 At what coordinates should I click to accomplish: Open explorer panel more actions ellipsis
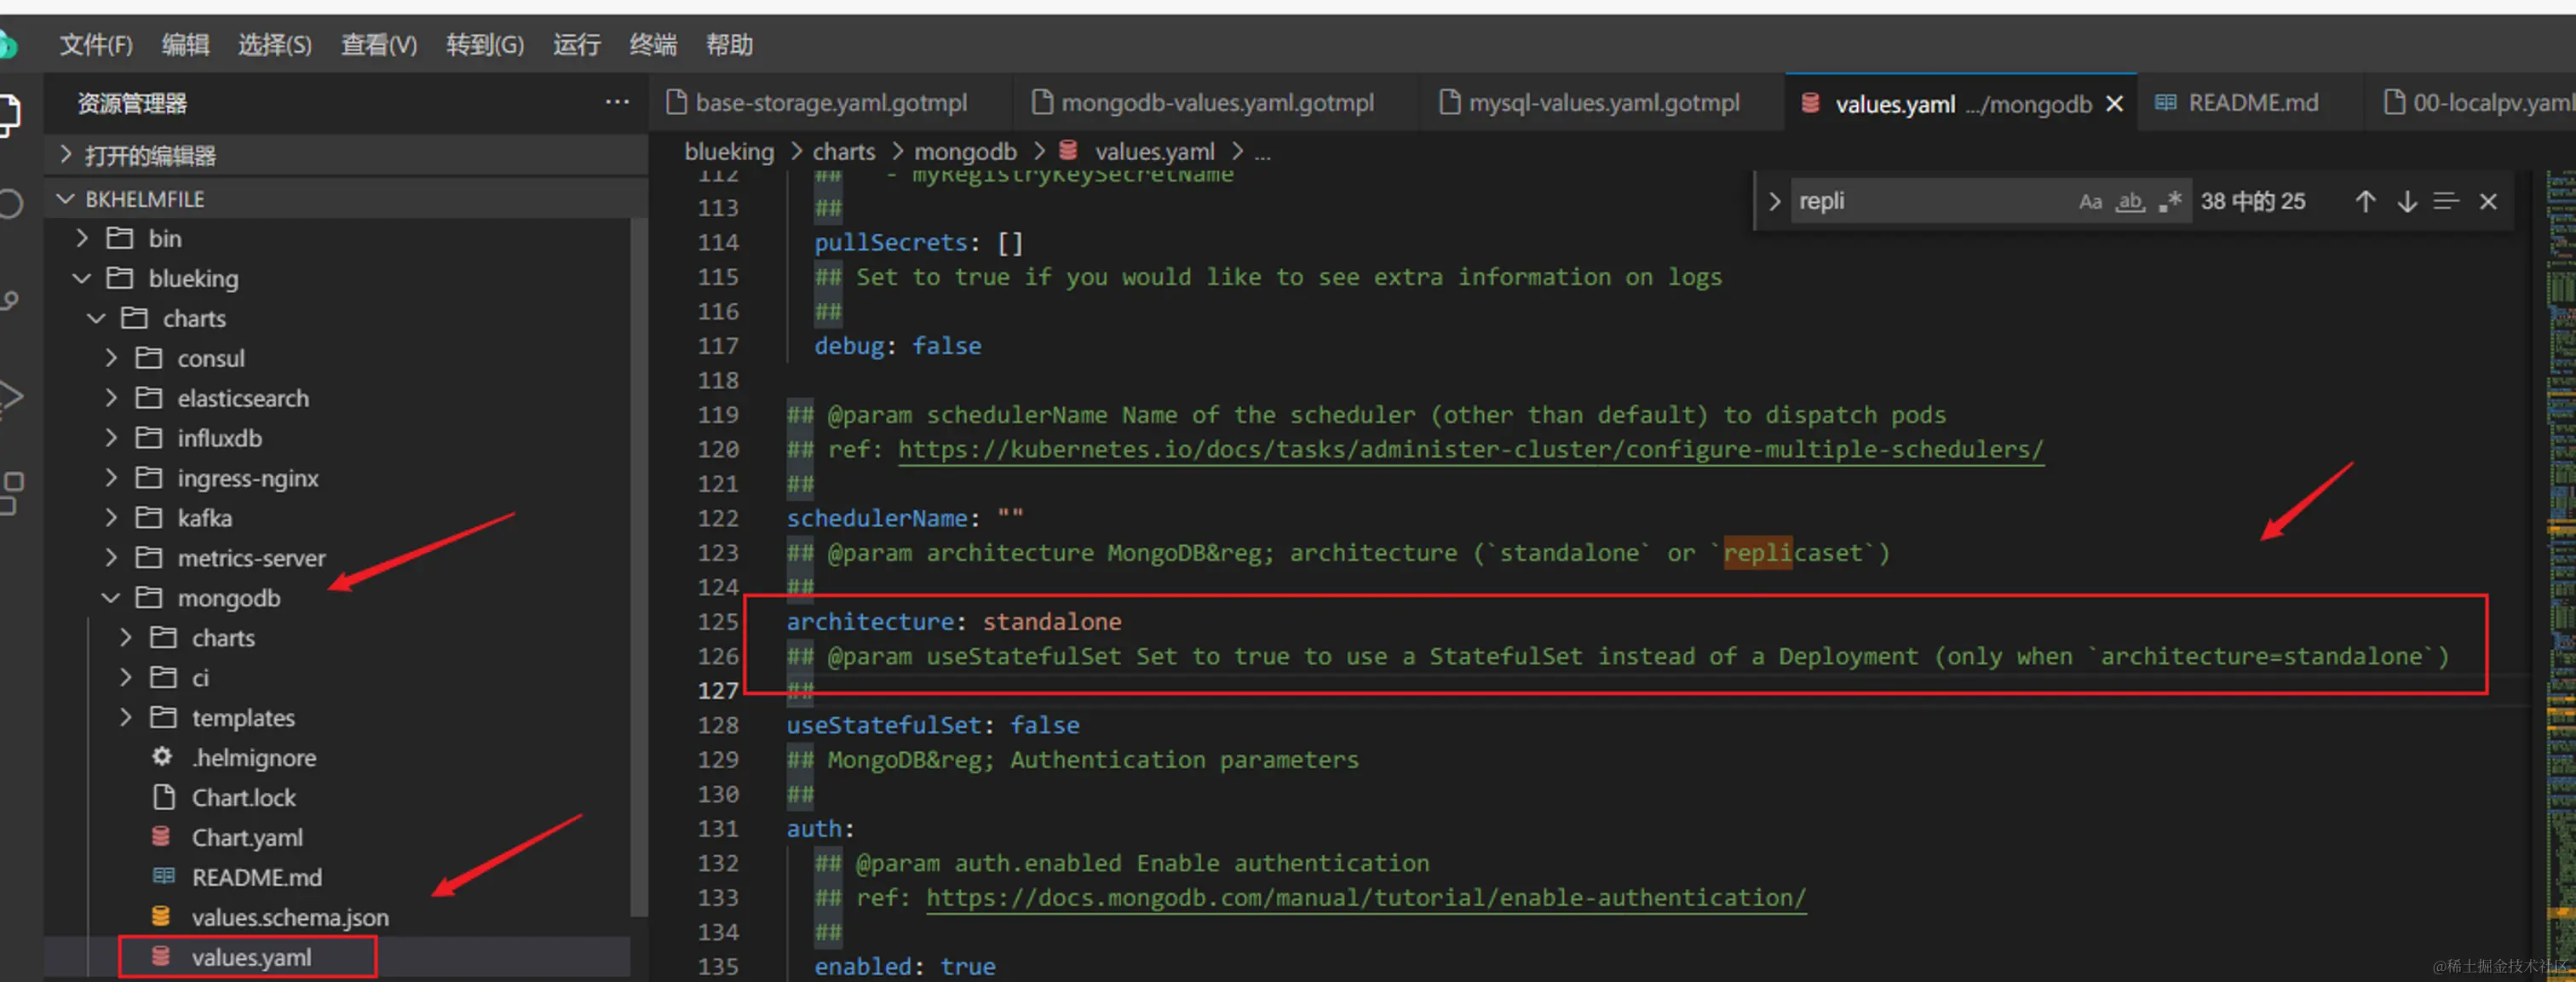(x=617, y=102)
